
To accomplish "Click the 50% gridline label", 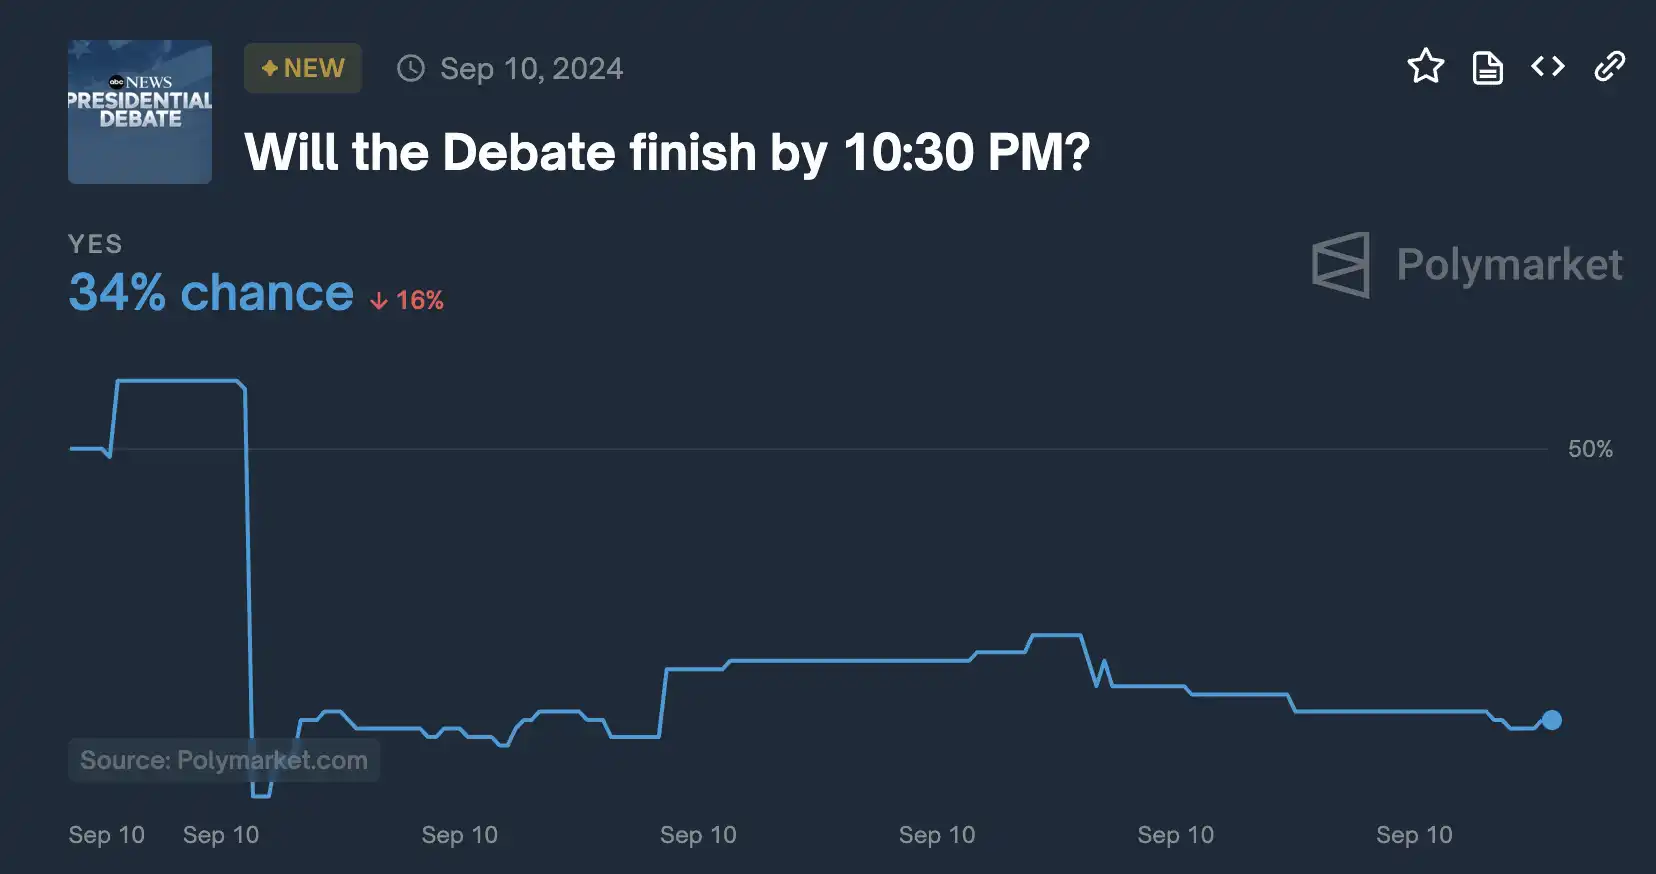I will 1590,449.
